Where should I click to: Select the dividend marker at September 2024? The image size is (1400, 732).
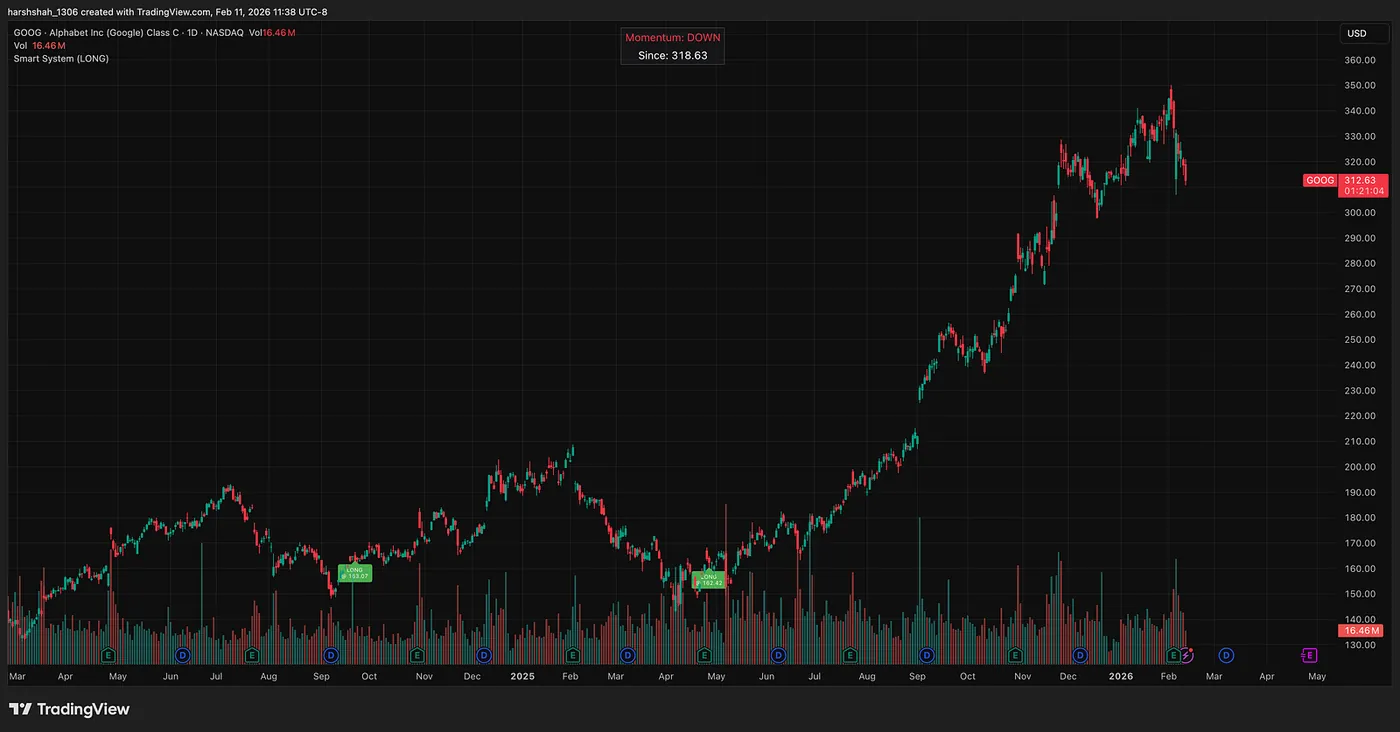pyautogui.click(x=330, y=655)
